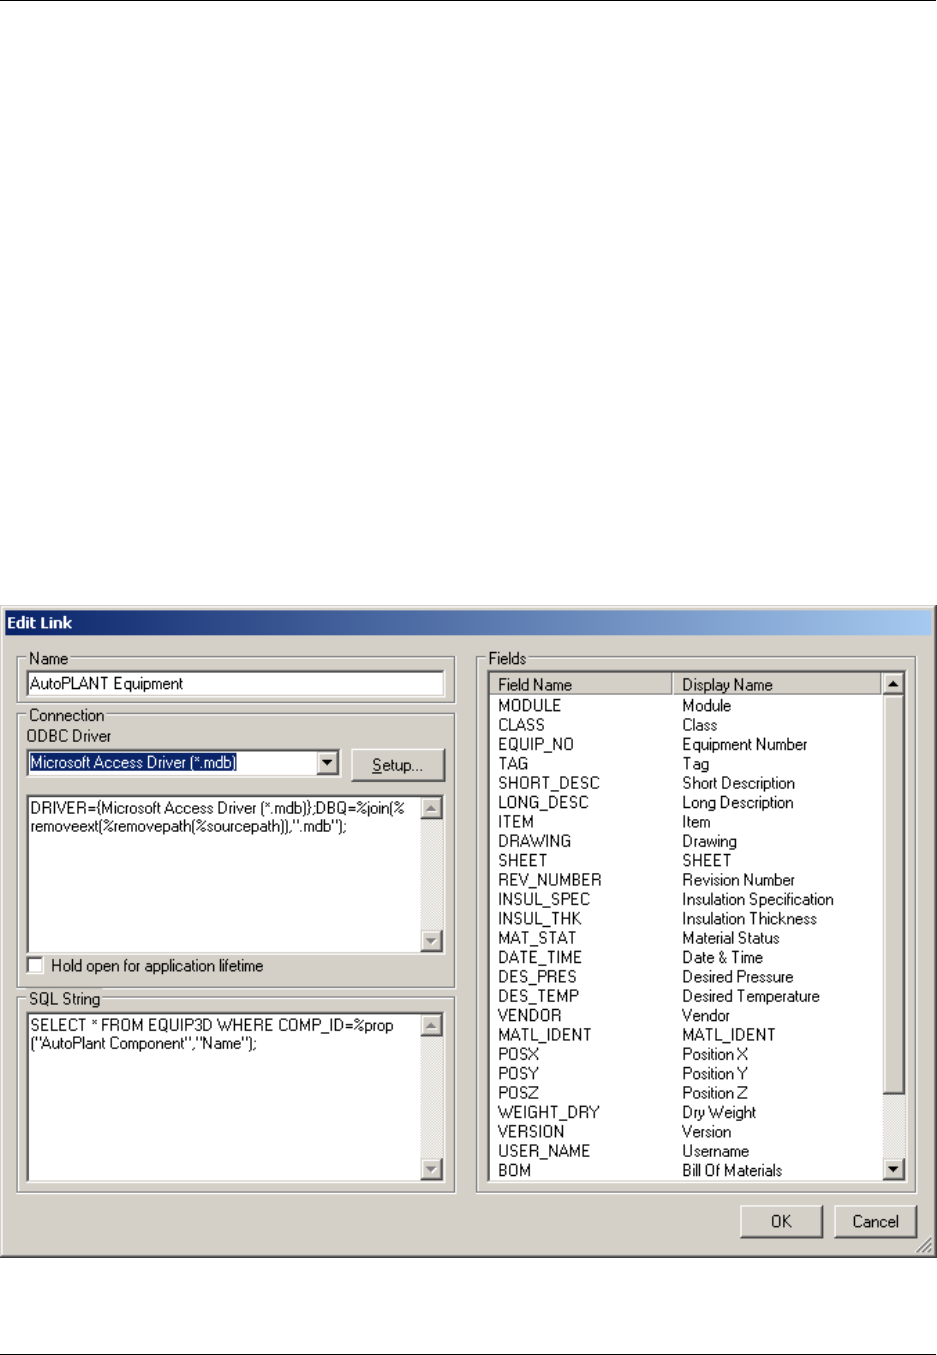The width and height of the screenshot is (937, 1355).
Task: Click the Insulation Specification display name
Action: (758, 900)
